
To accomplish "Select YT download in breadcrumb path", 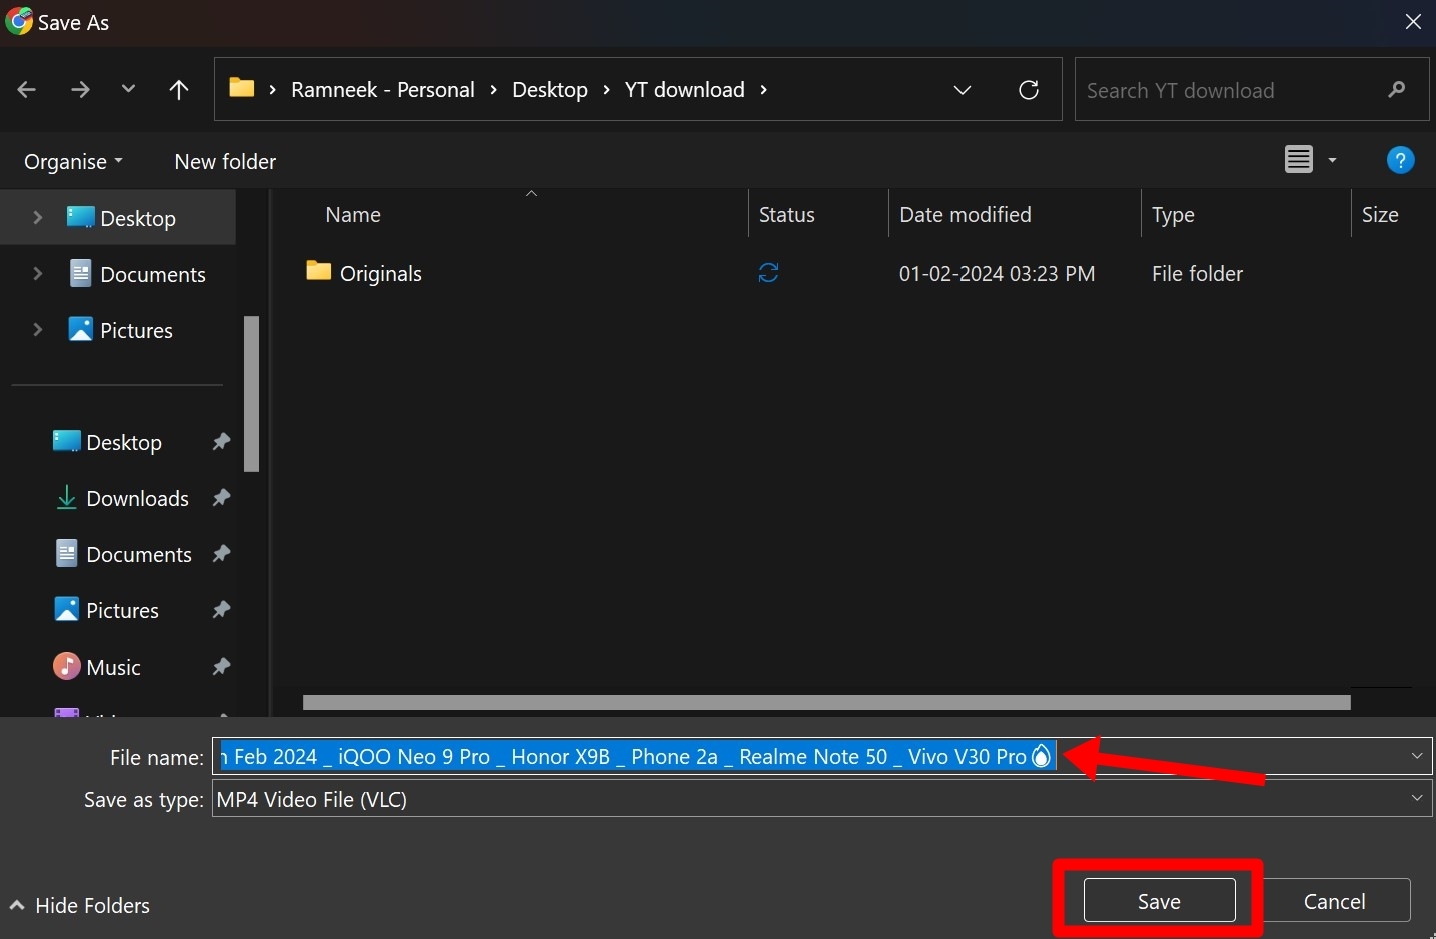I will coord(685,90).
